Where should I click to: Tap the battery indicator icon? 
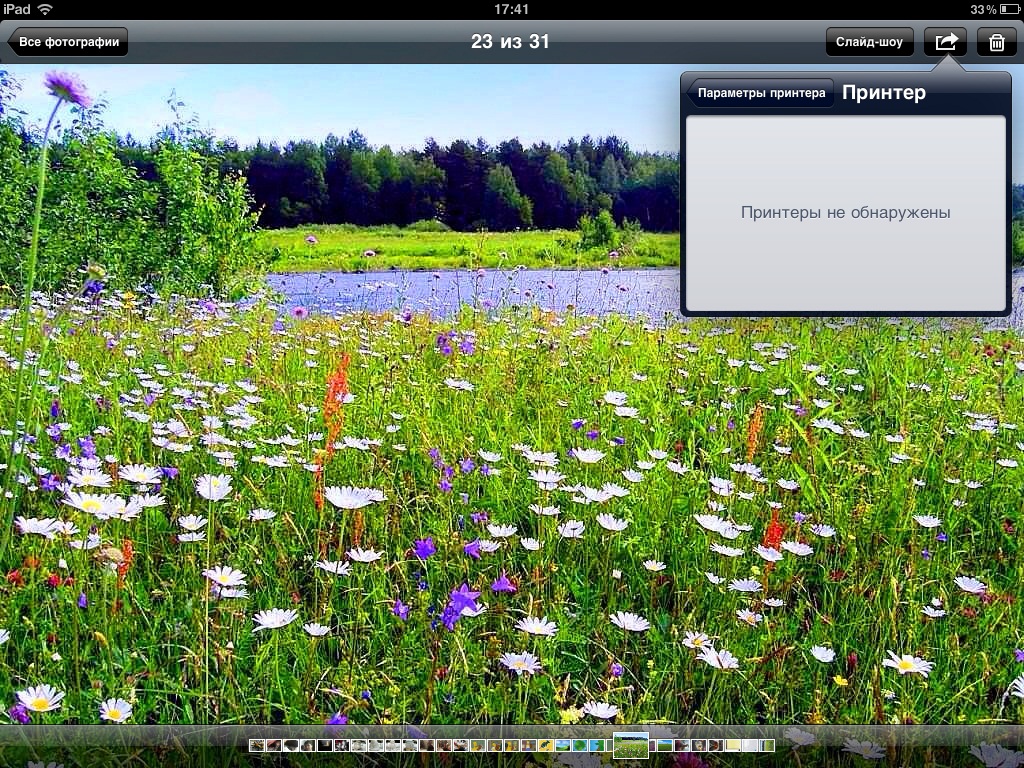pyautogui.click(x=1010, y=9)
